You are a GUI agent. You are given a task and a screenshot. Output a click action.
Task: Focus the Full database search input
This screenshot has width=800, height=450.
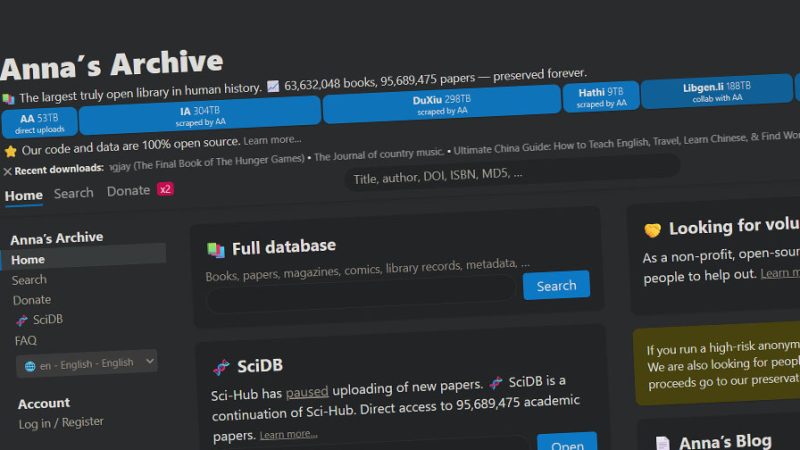coord(360,295)
